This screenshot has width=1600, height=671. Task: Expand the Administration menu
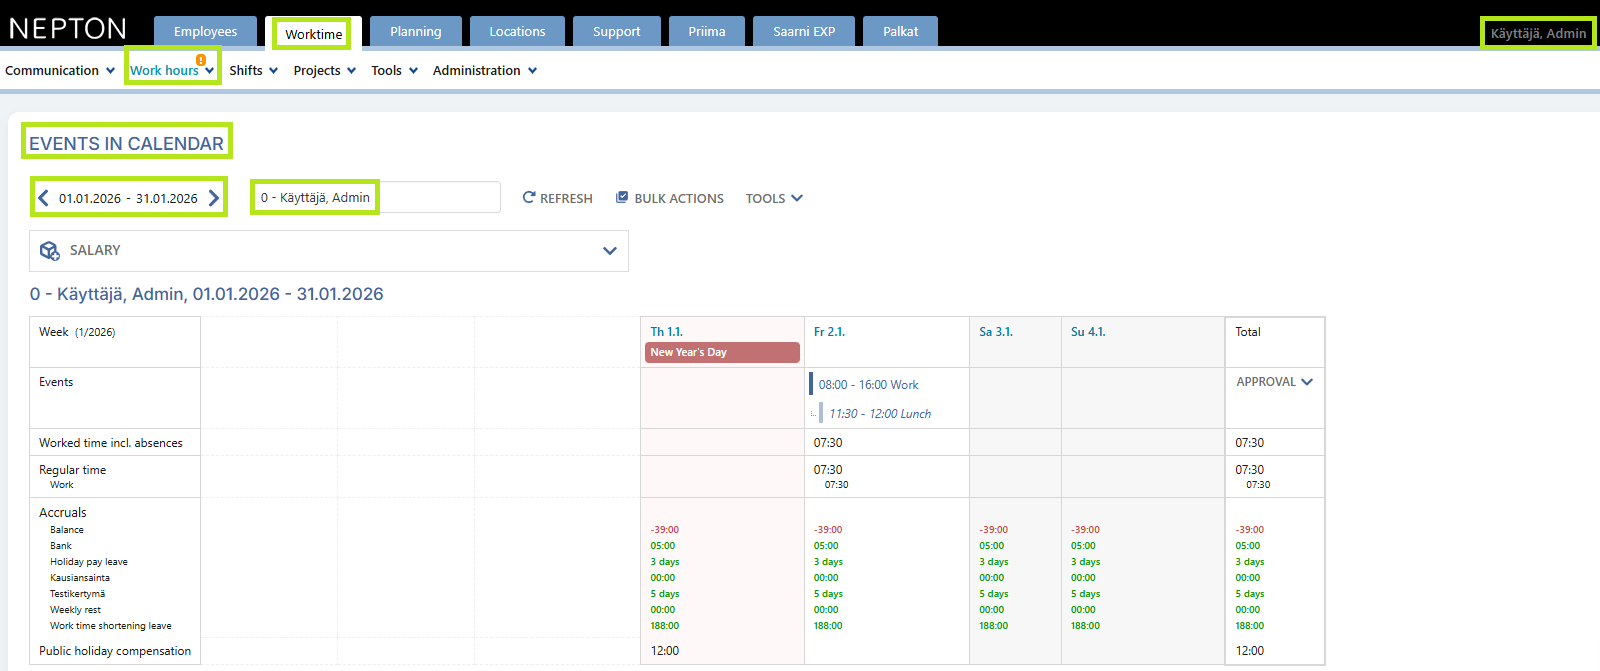[x=485, y=71]
